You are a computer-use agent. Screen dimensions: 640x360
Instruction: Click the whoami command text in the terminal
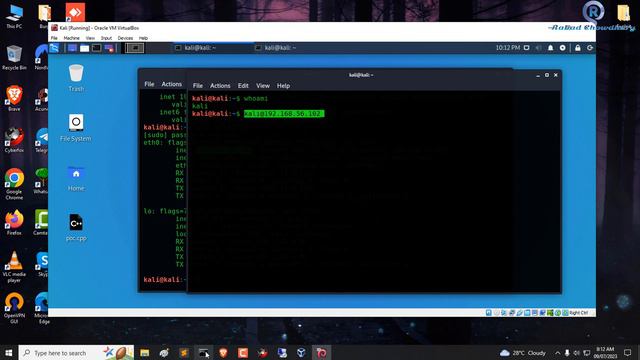point(256,98)
